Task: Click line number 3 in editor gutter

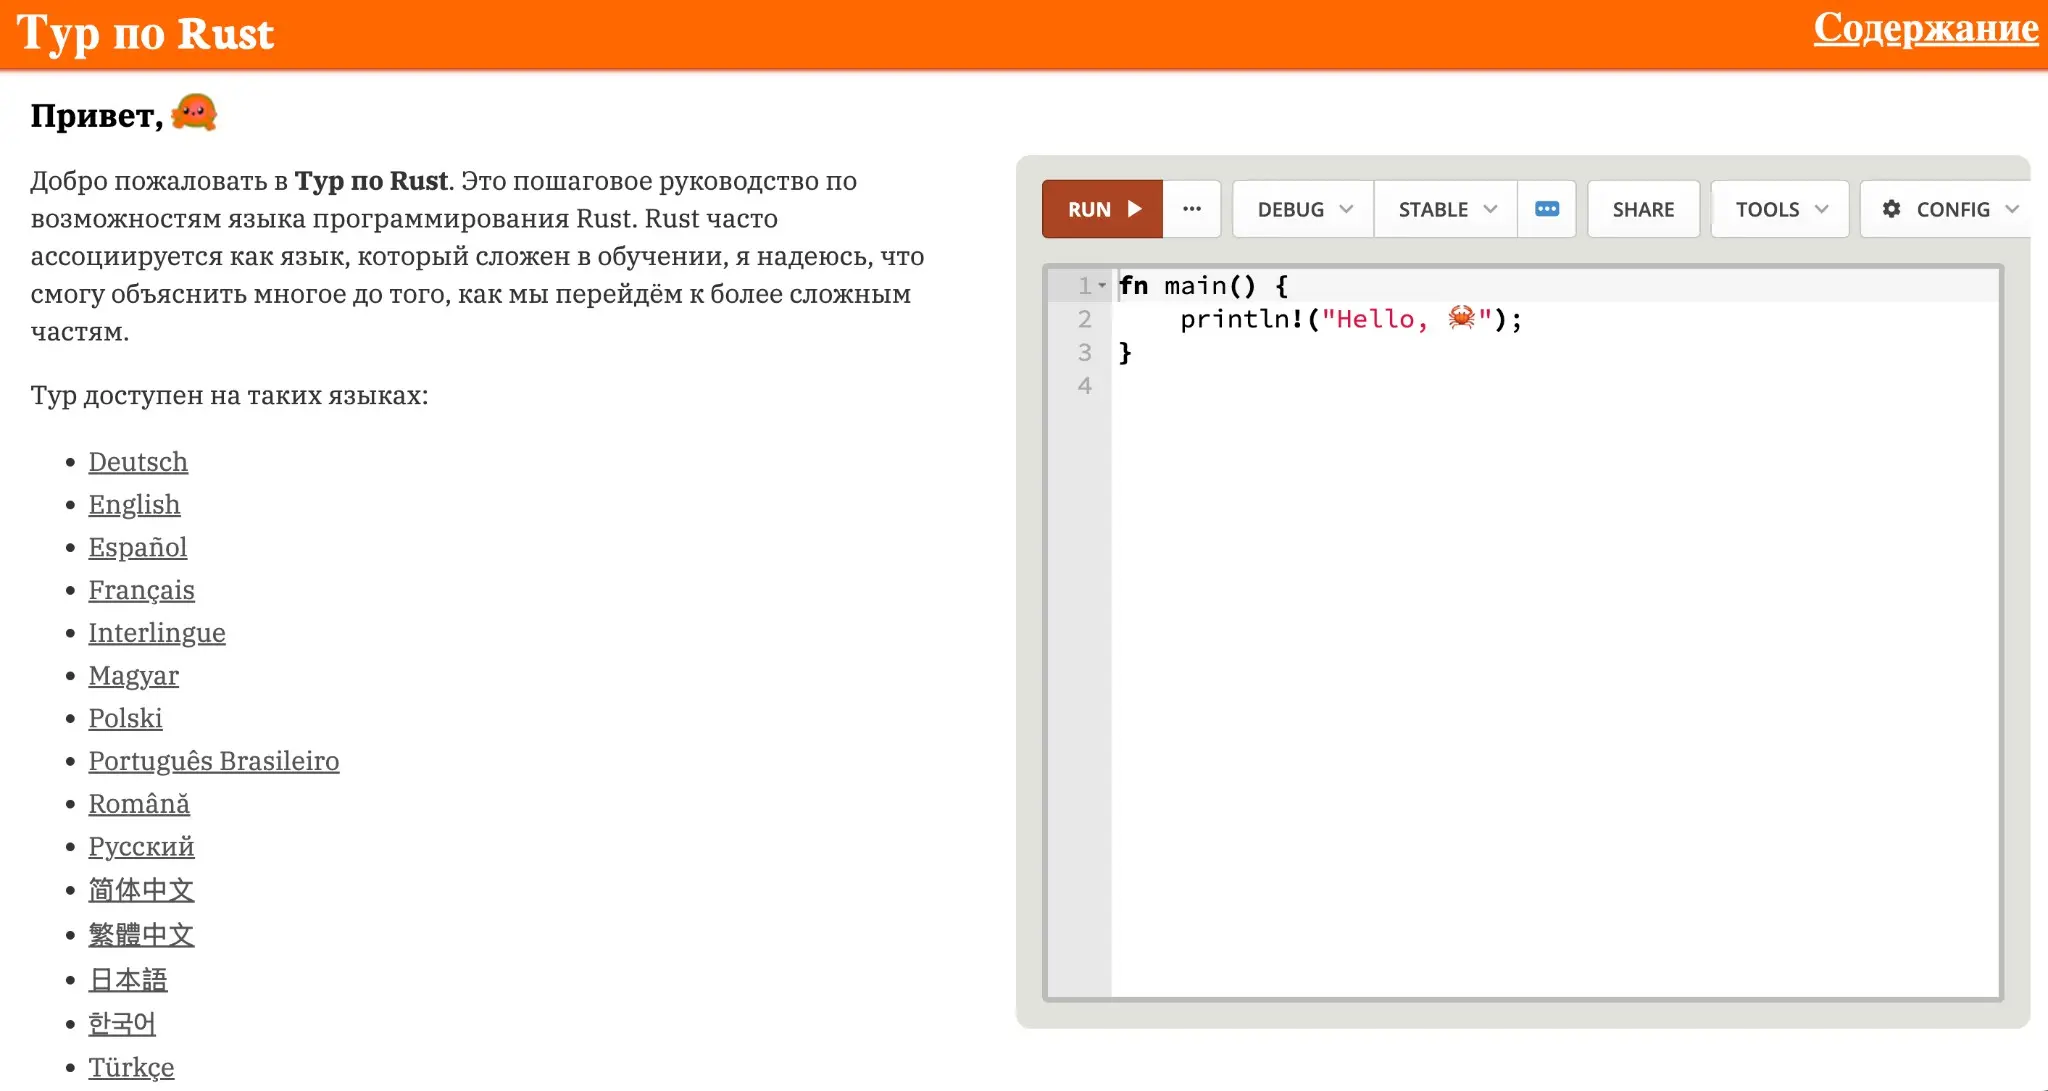Action: [x=1084, y=353]
